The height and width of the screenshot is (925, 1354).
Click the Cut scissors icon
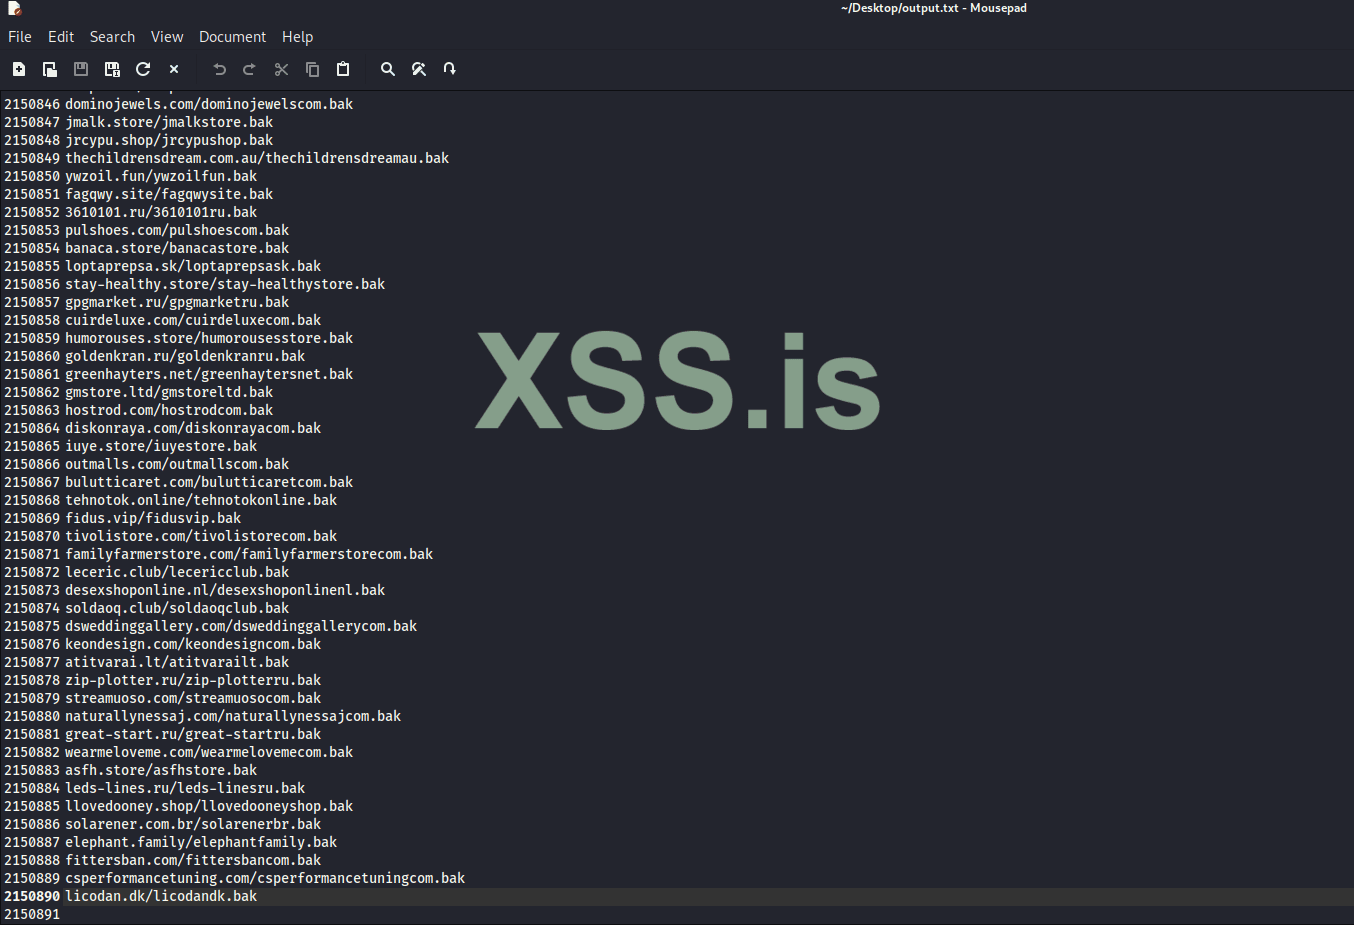pos(281,69)
